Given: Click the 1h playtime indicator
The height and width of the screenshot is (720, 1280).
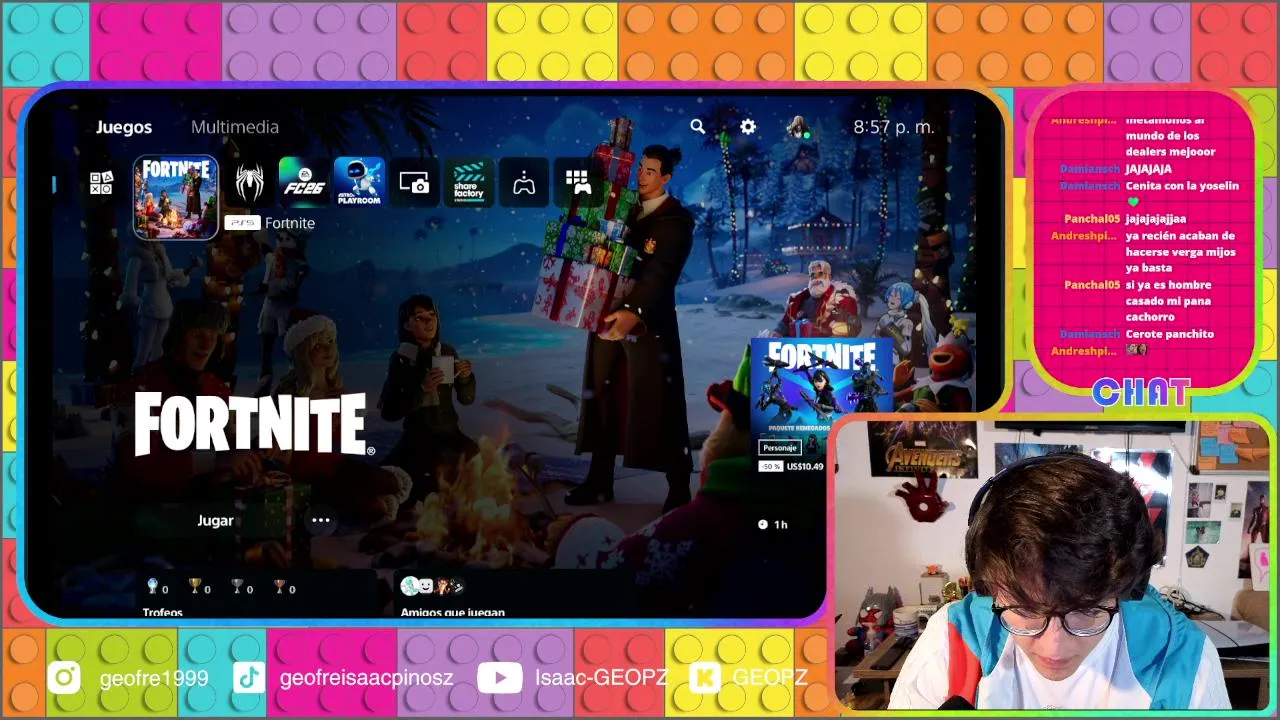Looking at the screenshot, I should pos(773,524).
